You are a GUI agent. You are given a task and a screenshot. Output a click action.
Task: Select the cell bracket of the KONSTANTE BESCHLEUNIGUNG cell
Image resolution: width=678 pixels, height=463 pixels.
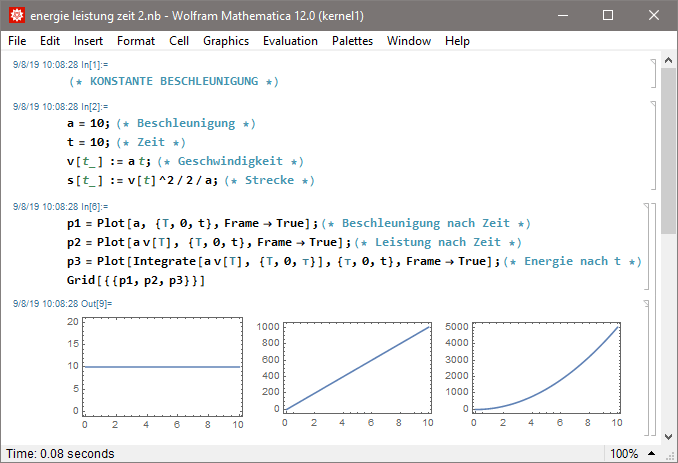[650, 73]
